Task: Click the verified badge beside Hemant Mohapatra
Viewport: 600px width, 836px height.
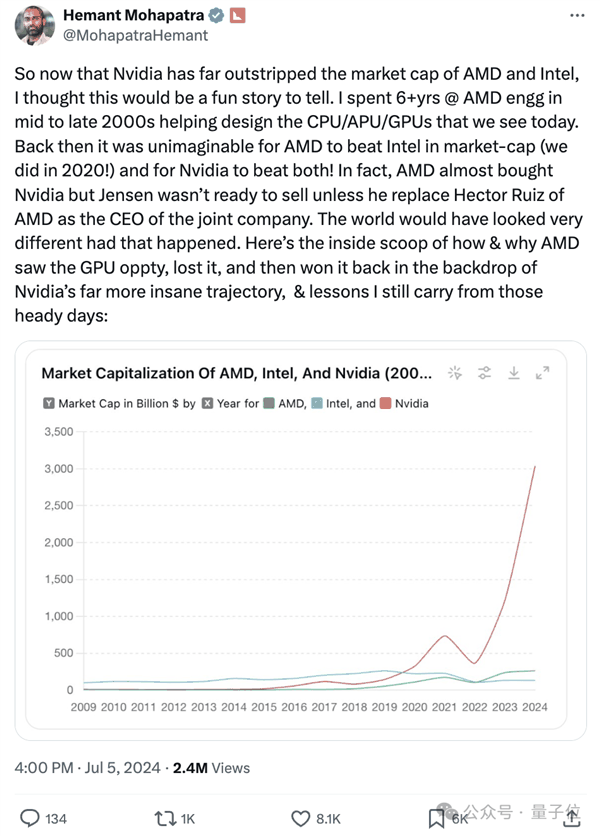Action: (214, 16)
